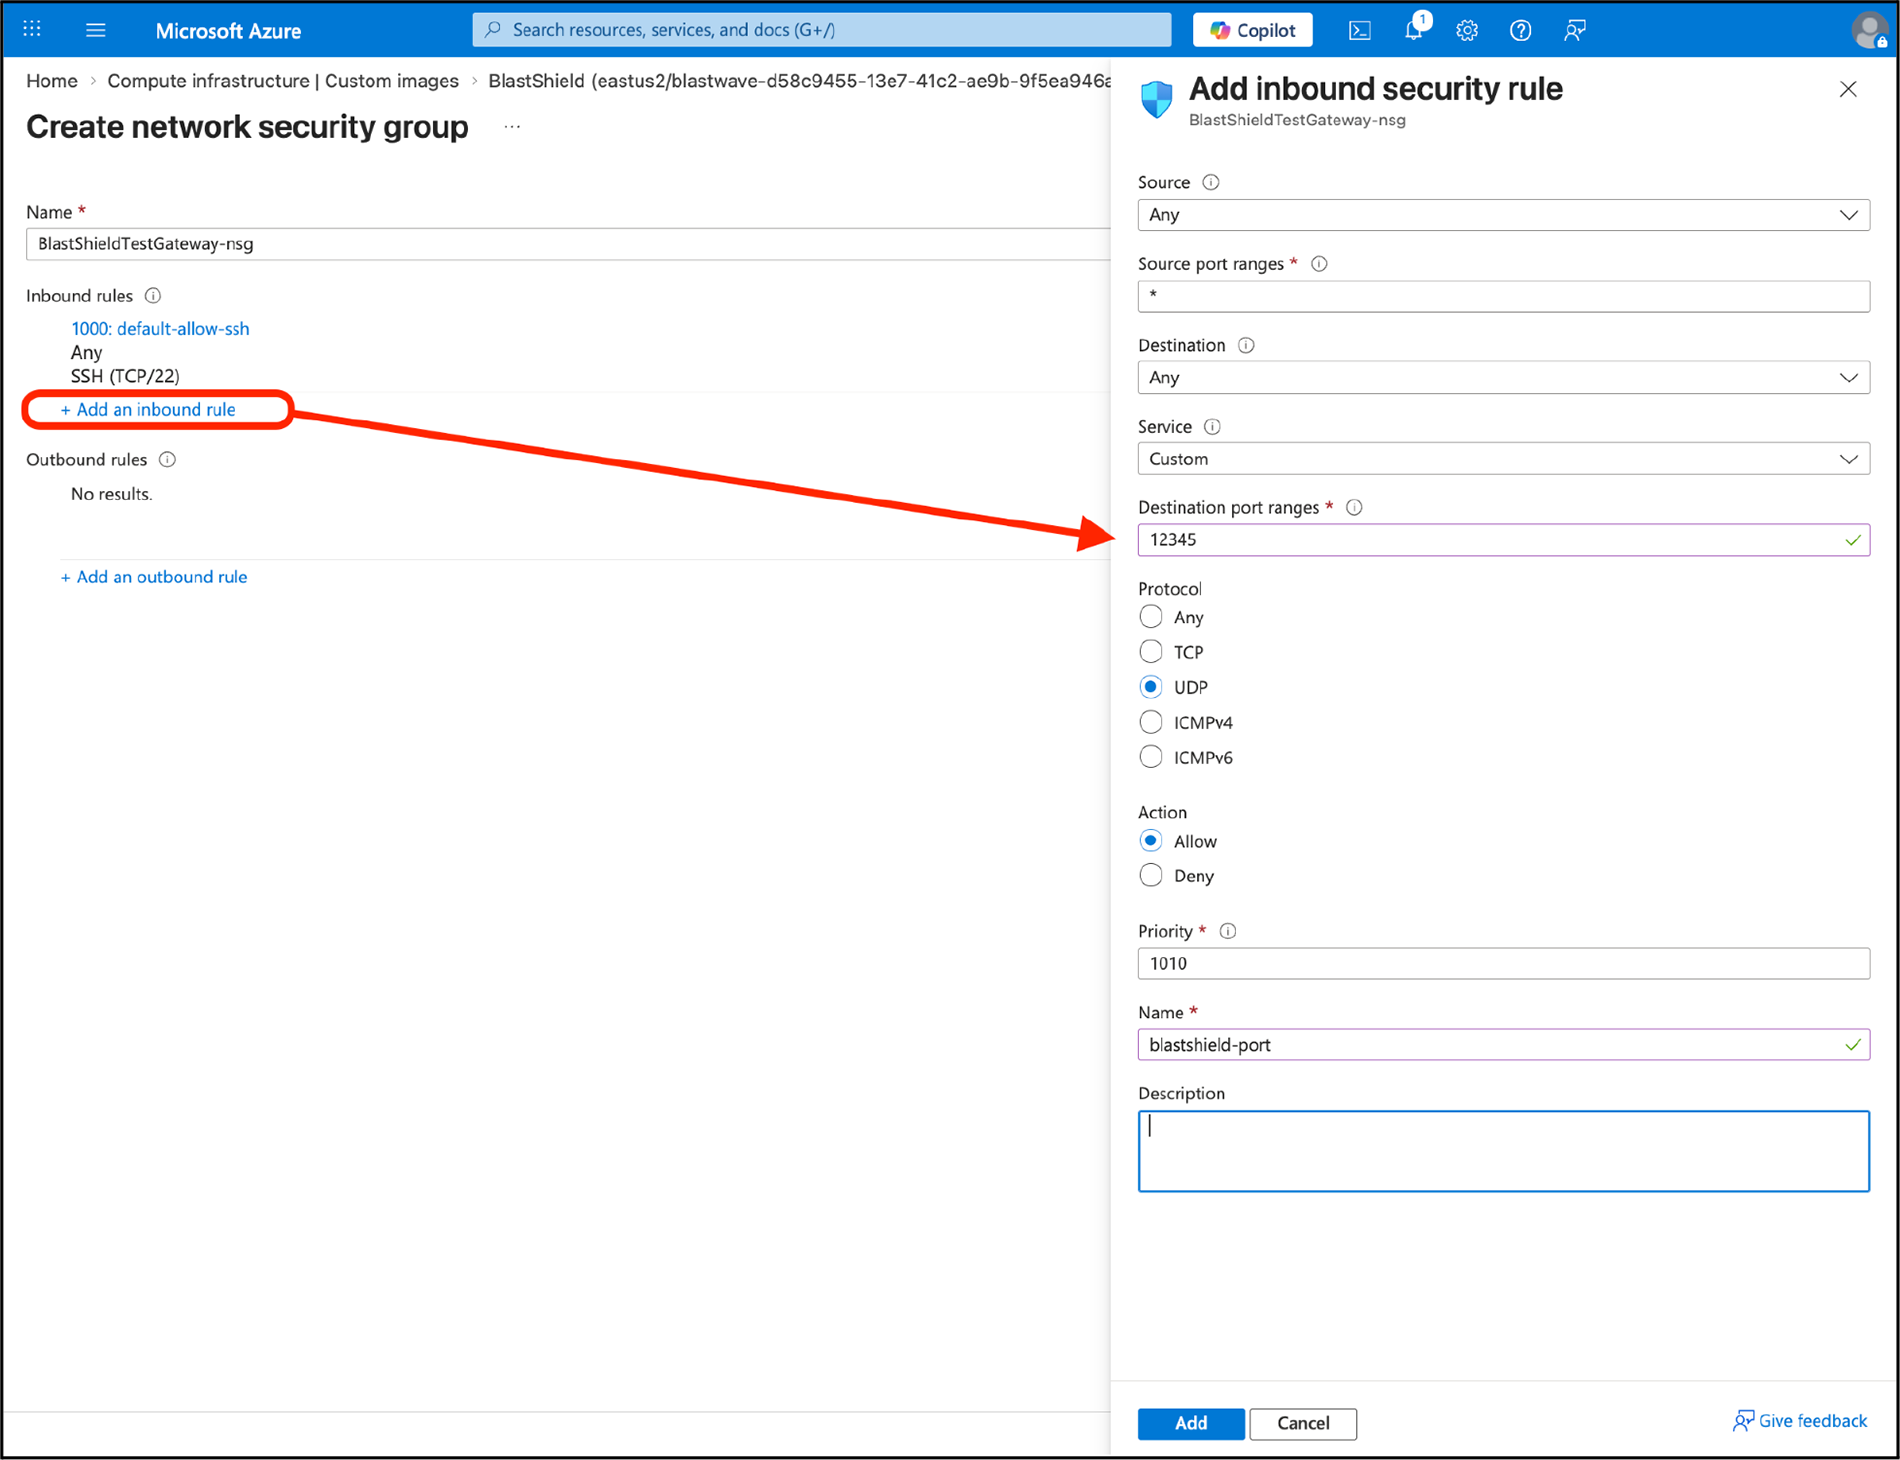Image resolution: width=1900 pixels, height=1460 pixels.
Task: Click Add an outbound rule link
Action: tap(154, 577)
